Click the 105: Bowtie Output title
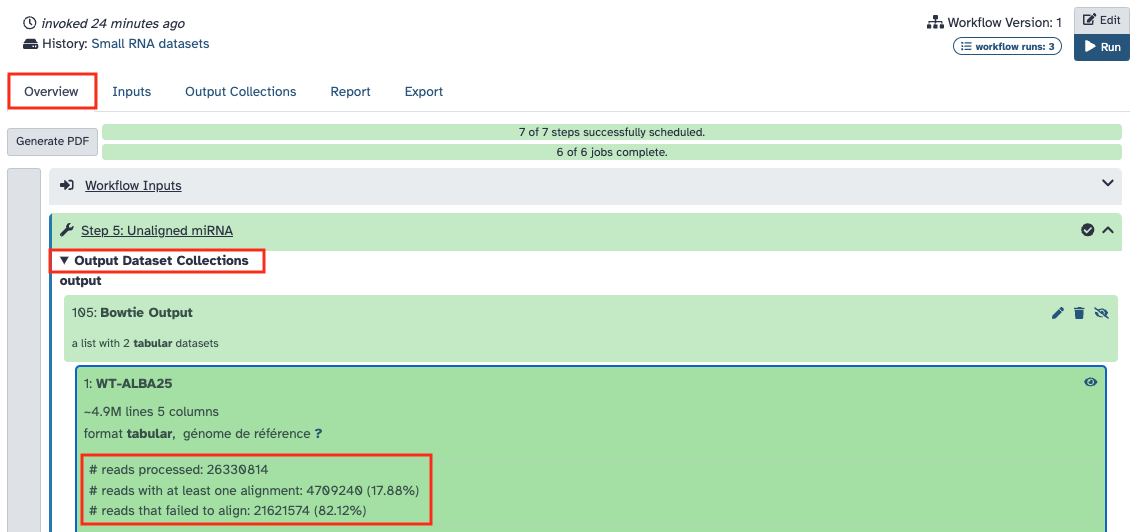 click(x=133, y=313)
